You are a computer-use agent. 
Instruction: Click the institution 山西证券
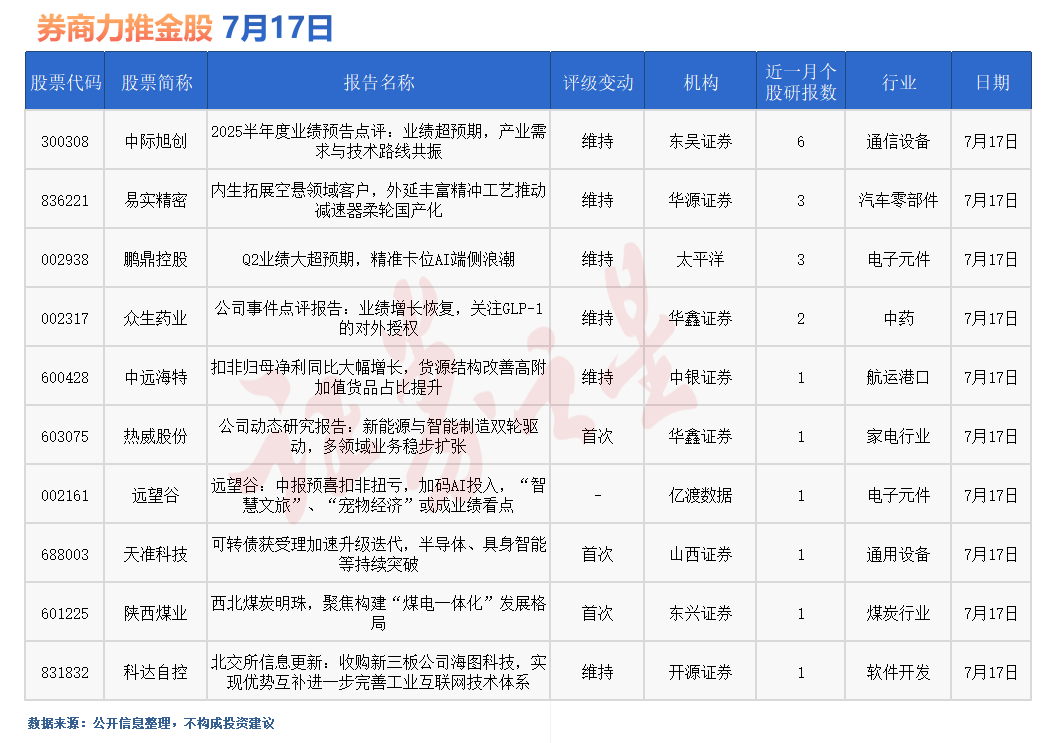point(700,554)
